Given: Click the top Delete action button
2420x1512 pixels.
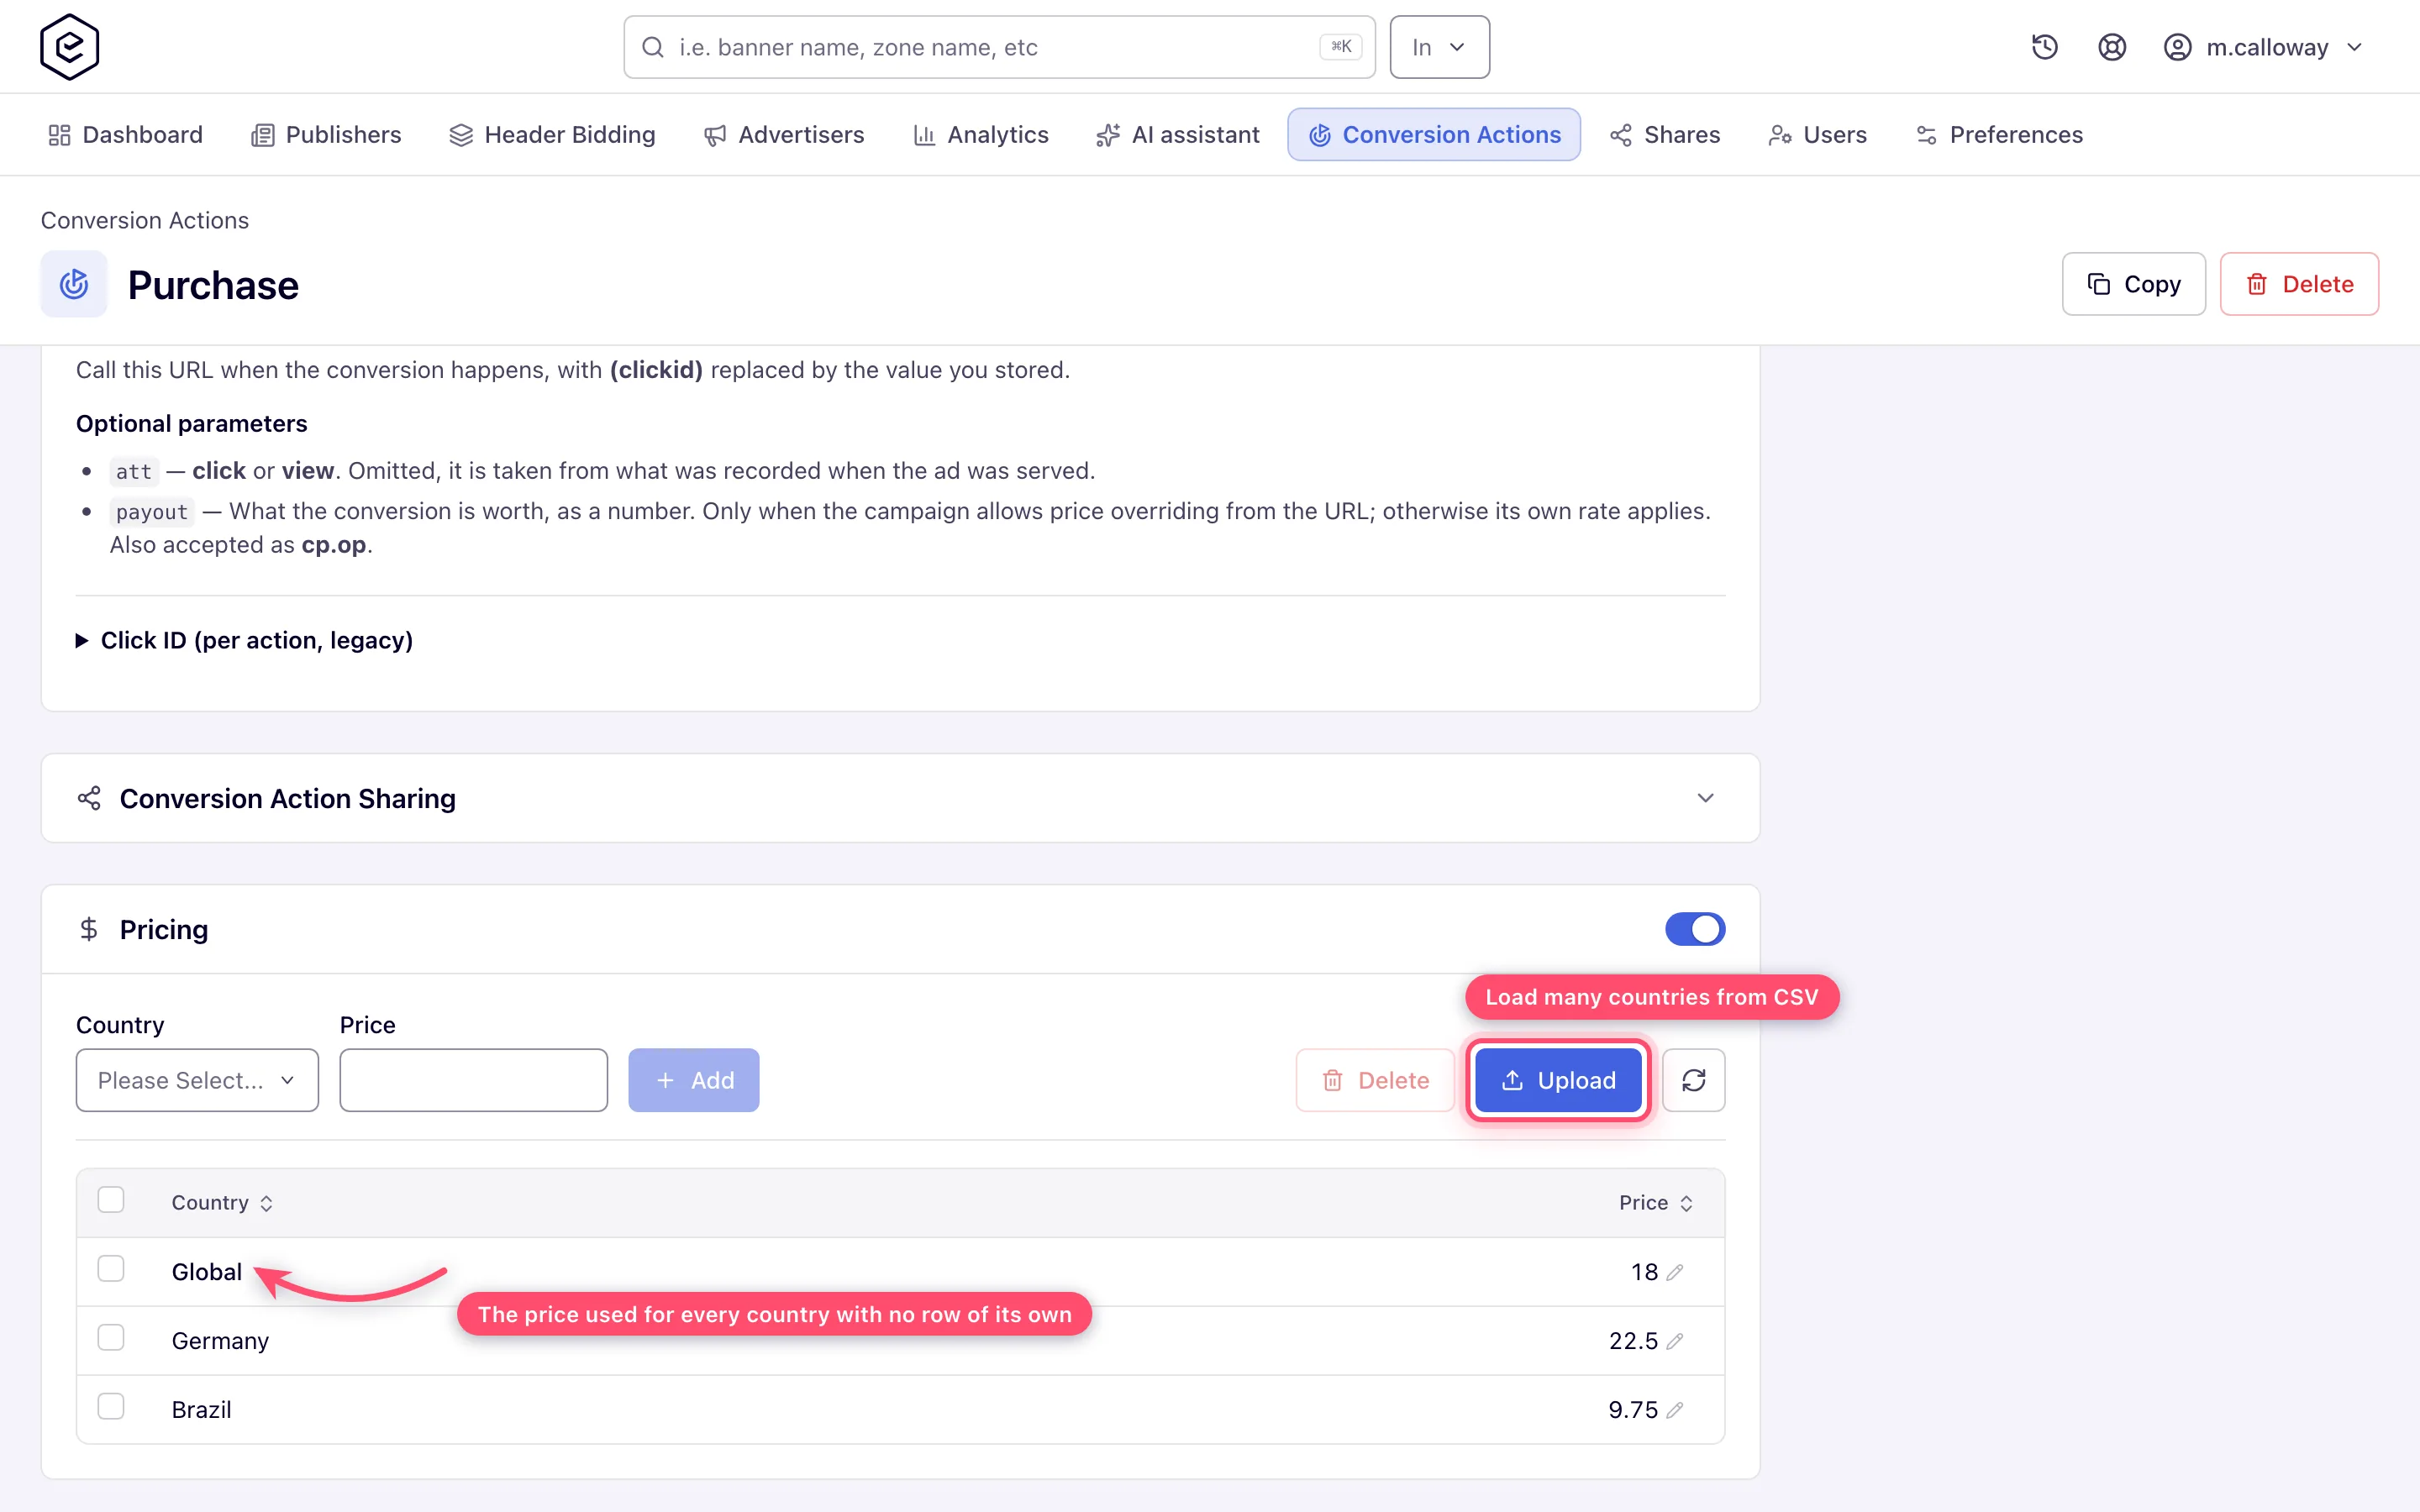Looking at the screenshot, I should (2299, 284).
